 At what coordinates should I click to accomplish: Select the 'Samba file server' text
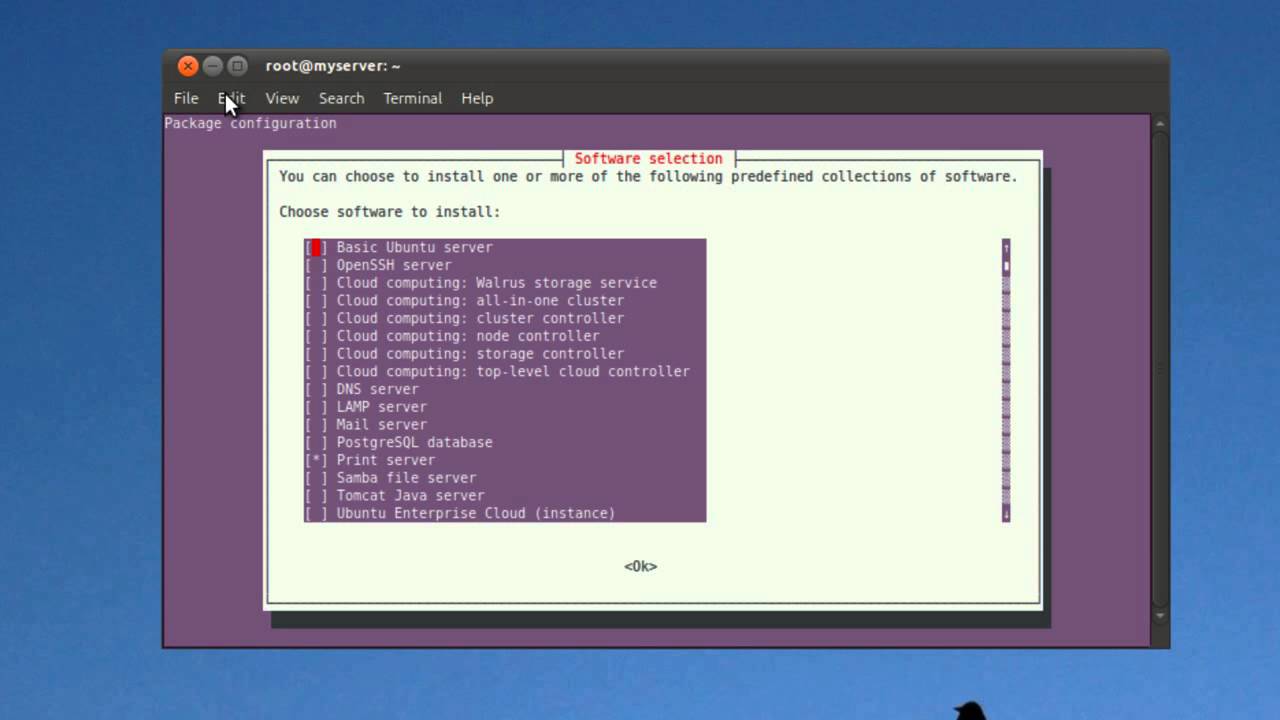[407, 478]
